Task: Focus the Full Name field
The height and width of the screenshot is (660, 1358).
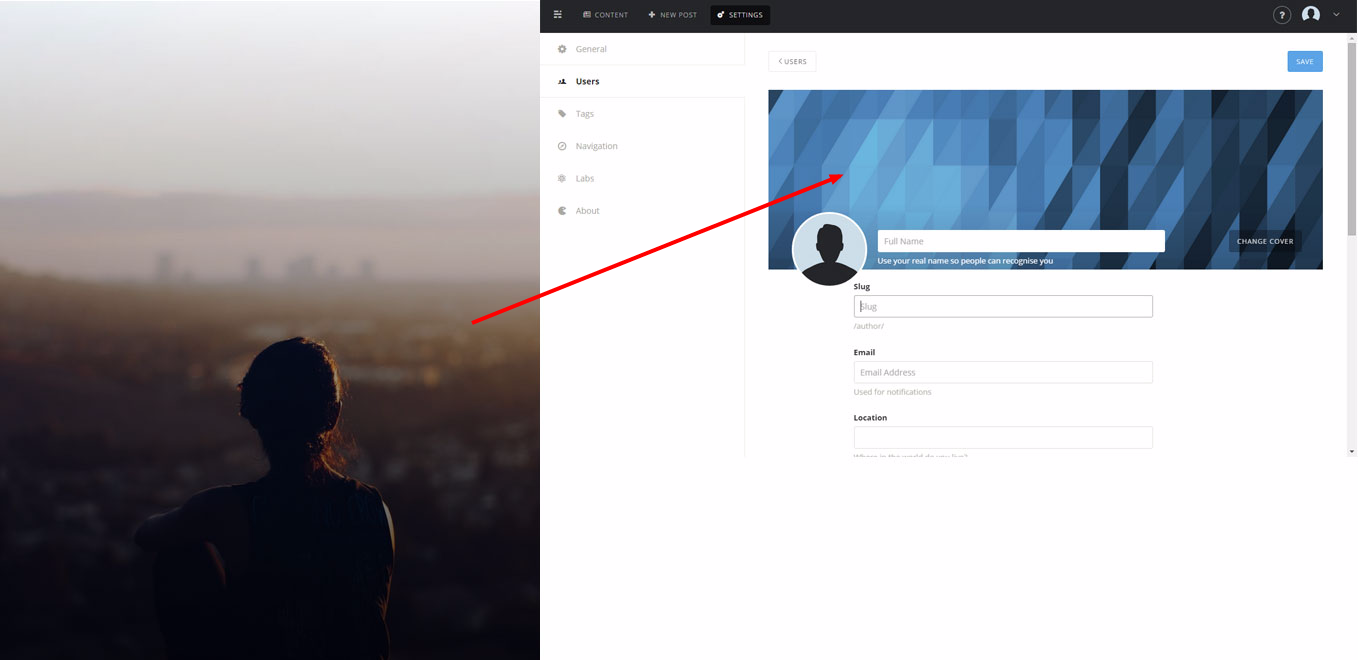Action: (x=1021, y=241)
